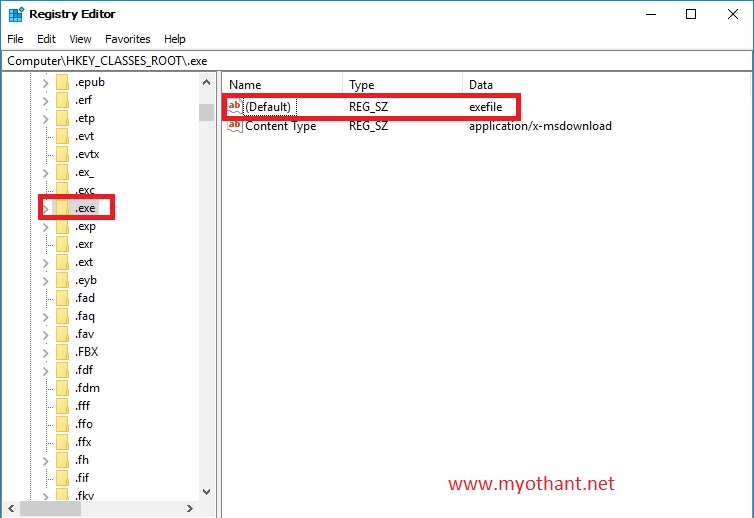The image size is (754, 518).
Task: Click the .exe folder icon
Action: click(x=63, y=208)
